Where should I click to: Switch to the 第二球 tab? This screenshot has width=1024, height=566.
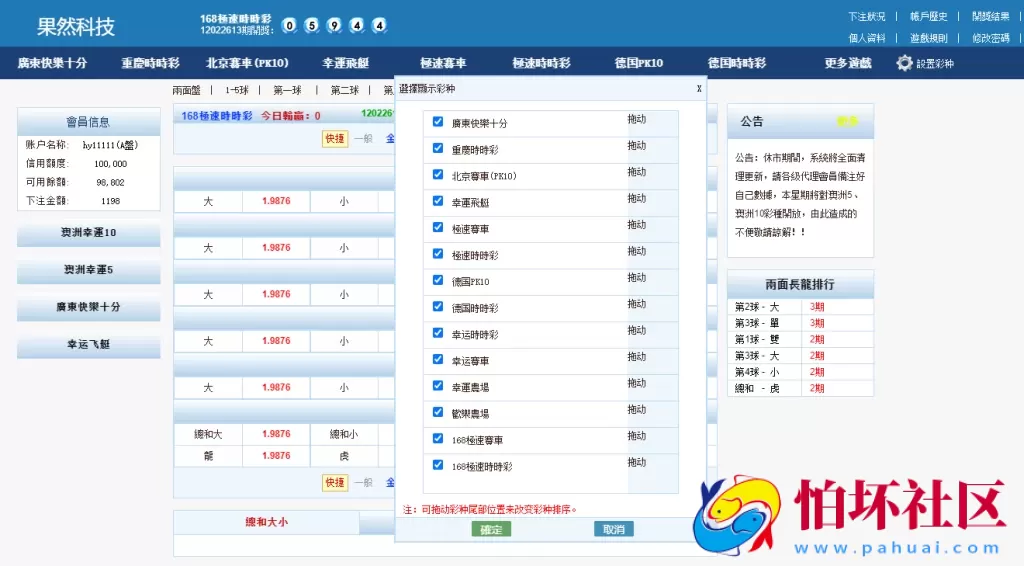345,90
